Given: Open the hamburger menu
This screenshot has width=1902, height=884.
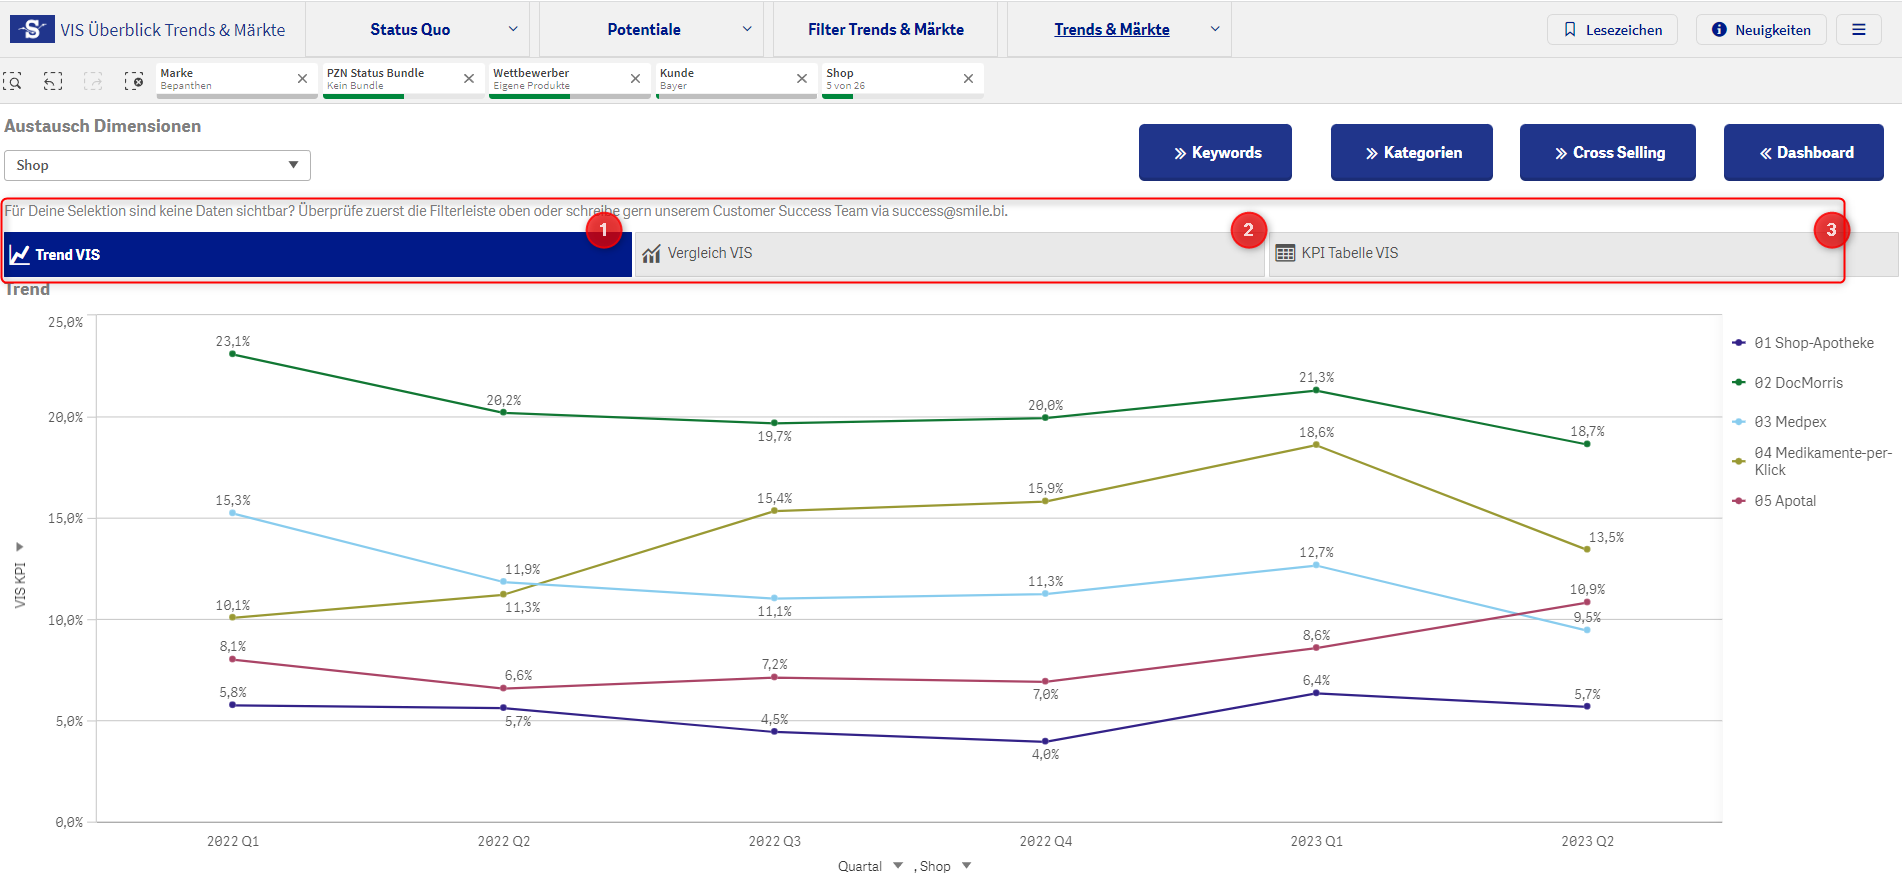Looking at the screenshot, I should [1858, 30].
